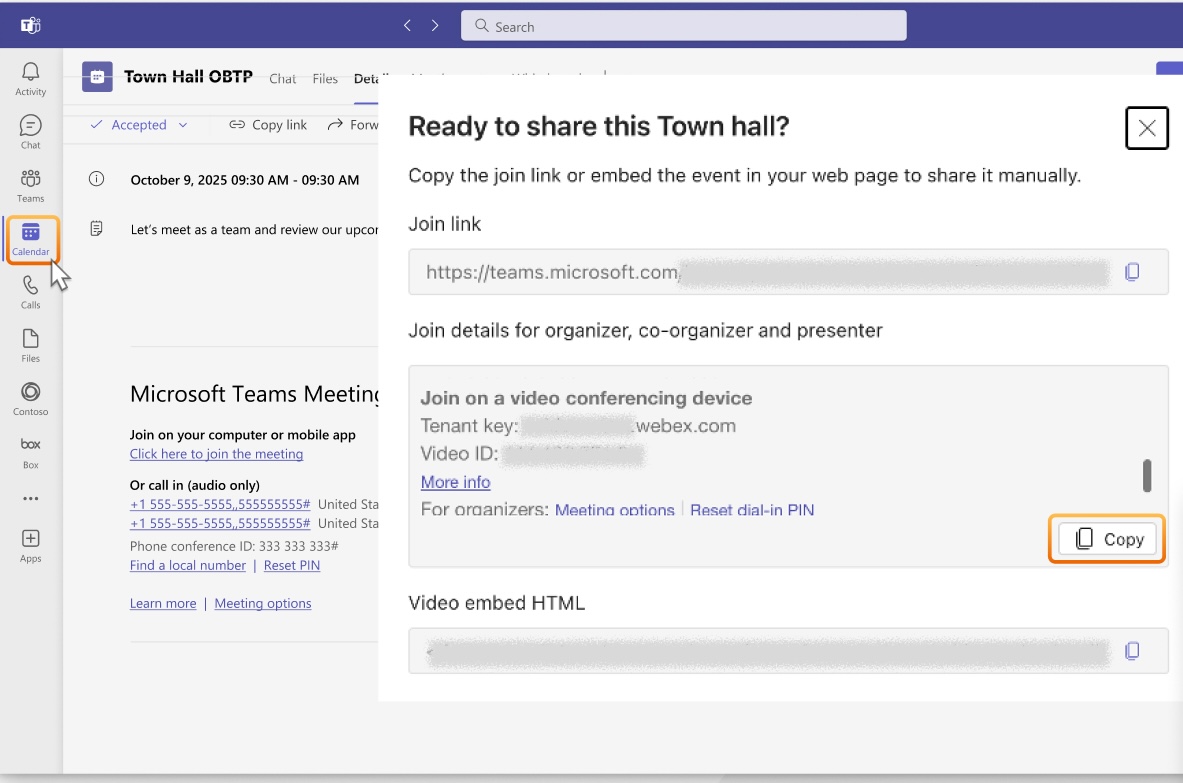The image size is (1183, 783).
Task: Copy the video embed HTML via clipboard icon
Action: pyautogui.click(x=1132, y=650)
